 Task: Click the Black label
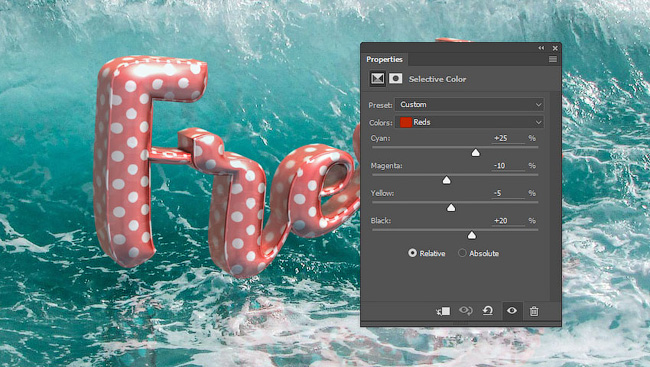click(381, 221)
